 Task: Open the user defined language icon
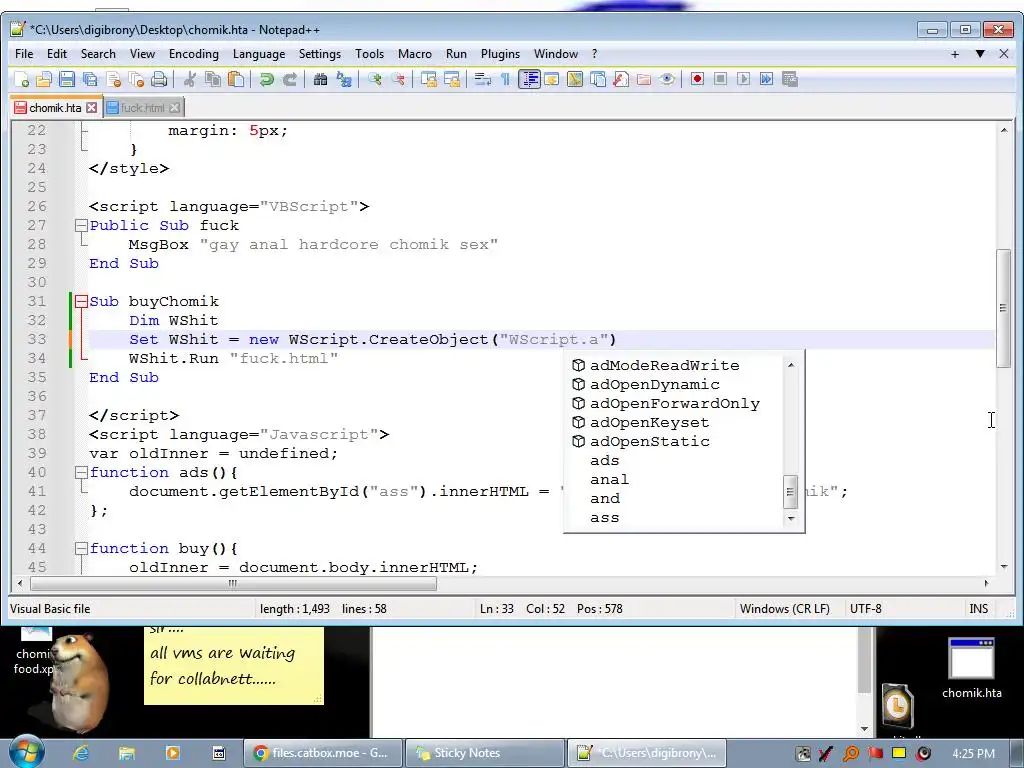[x=552, y=80]
